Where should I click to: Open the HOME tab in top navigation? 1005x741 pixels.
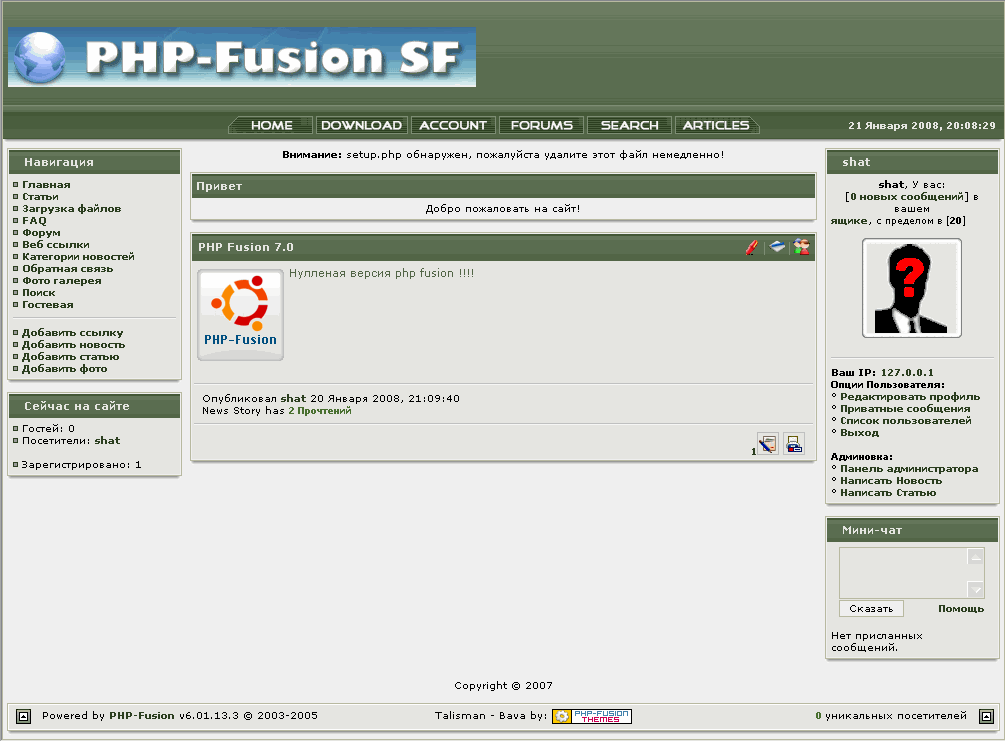pos(271,125)
